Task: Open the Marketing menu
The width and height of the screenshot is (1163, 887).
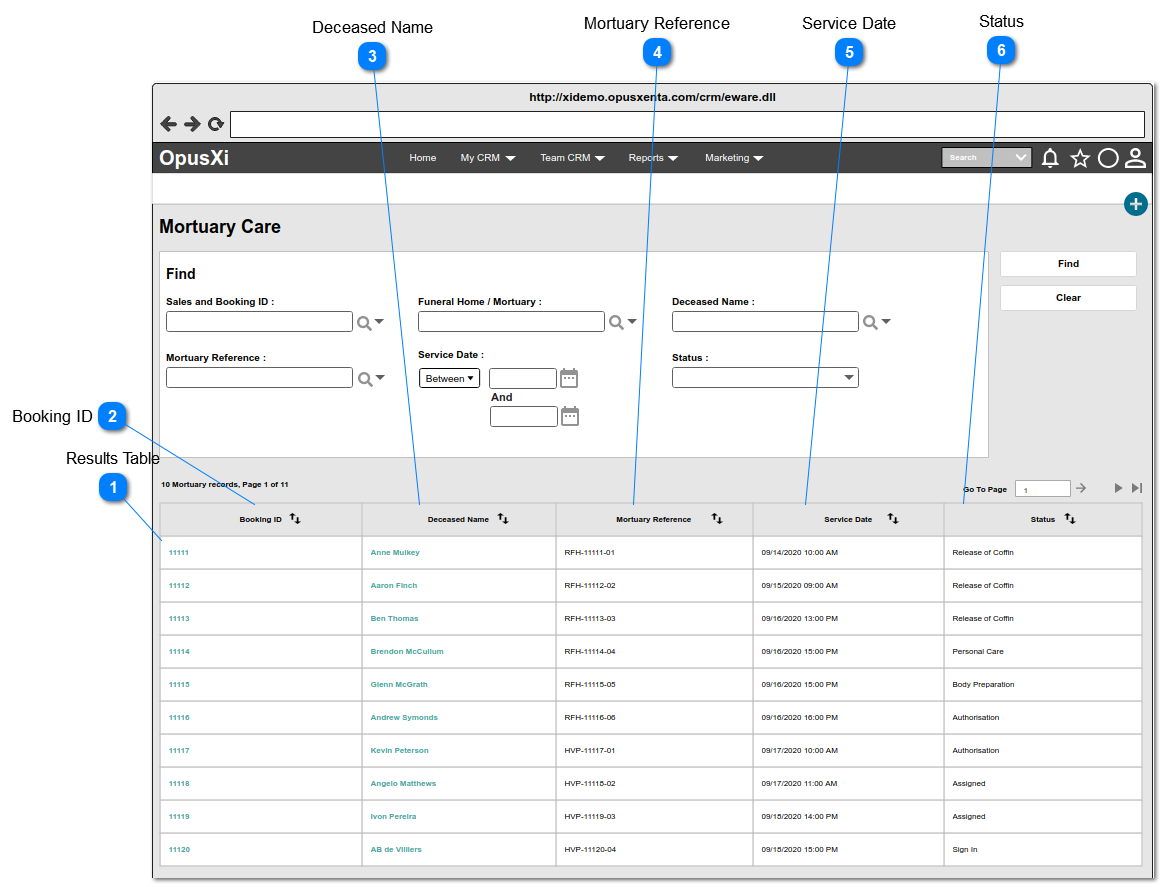Action: pos(734,158)
